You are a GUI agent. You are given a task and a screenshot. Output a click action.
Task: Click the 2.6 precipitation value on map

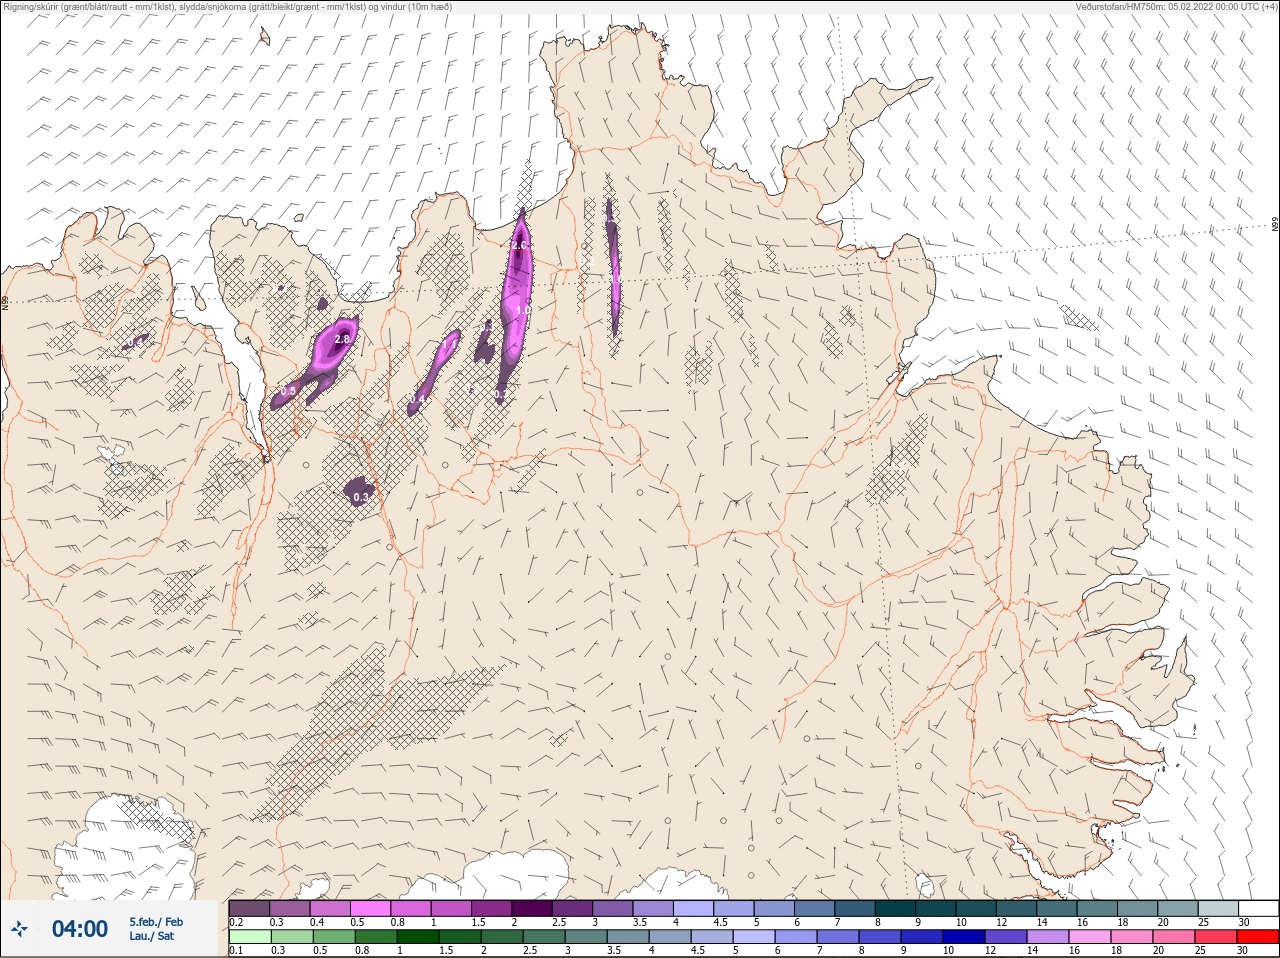coord(519,245)
